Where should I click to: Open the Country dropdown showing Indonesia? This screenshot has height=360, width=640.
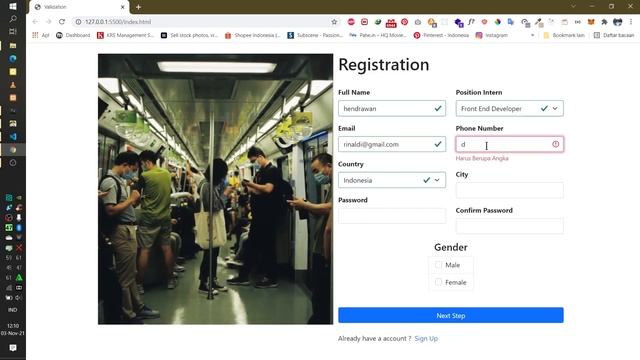[x=392, y=180]
